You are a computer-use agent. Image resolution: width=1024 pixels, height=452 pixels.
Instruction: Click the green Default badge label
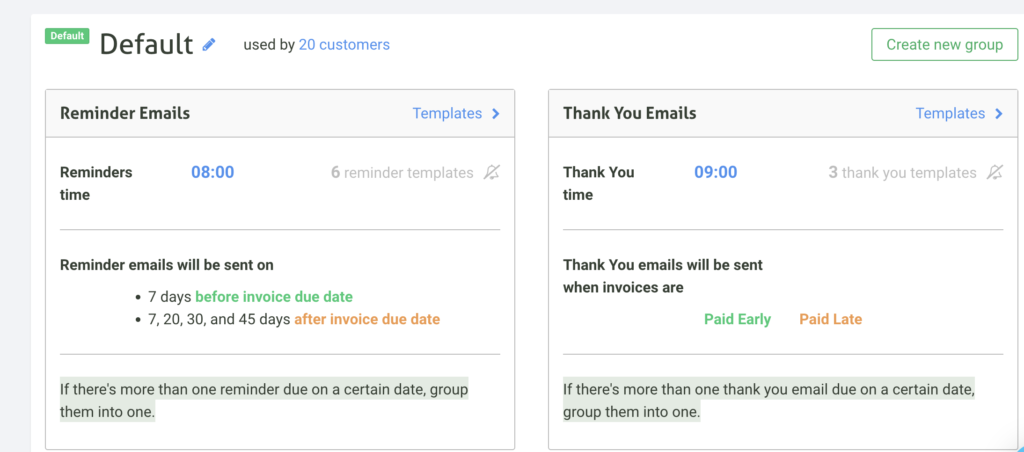coord(67,36)
